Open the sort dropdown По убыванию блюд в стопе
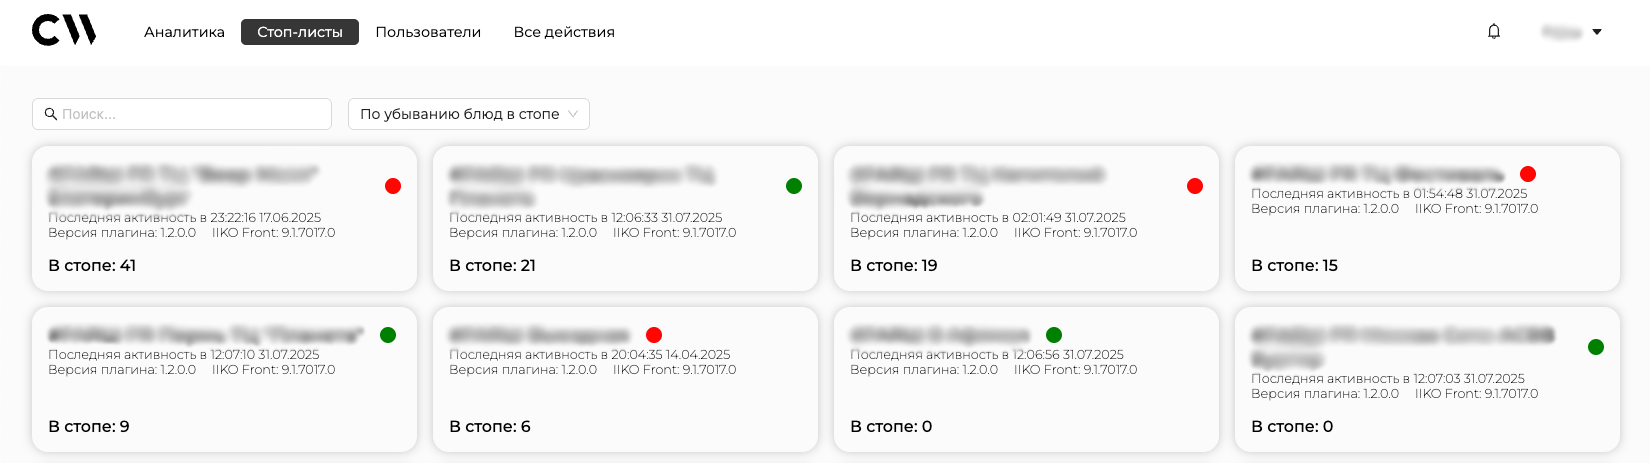The image size is (1650, 463). point(469,114)
